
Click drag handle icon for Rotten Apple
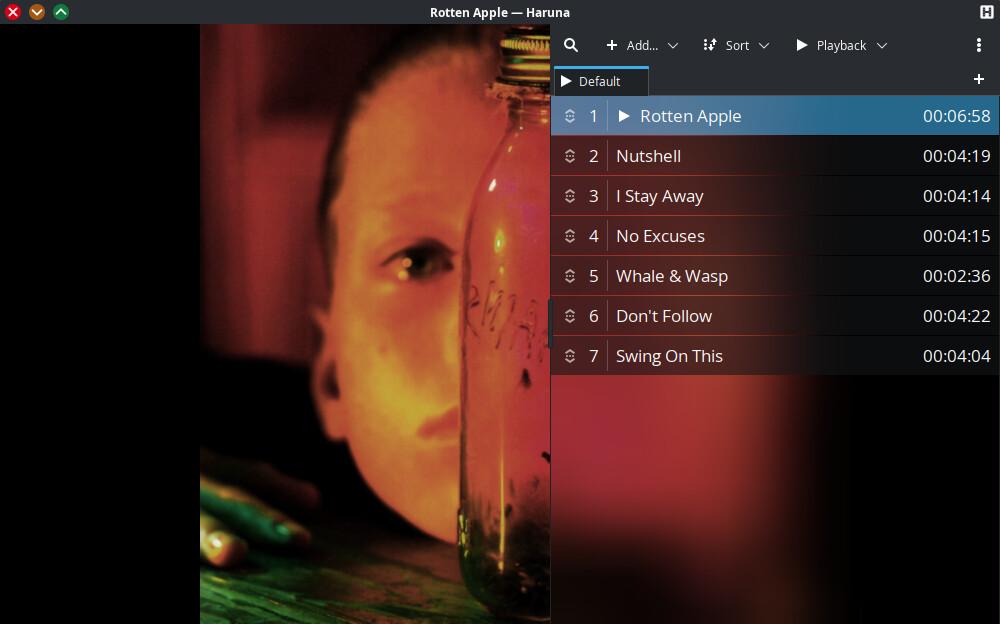click(x=570, y=116)
